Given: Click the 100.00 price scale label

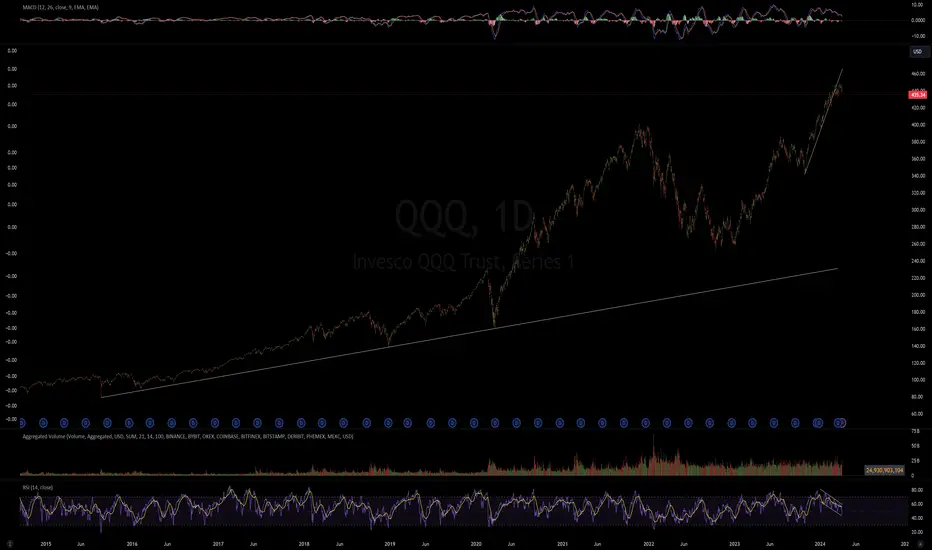Looking at the screenshot, I should [918, 379].
